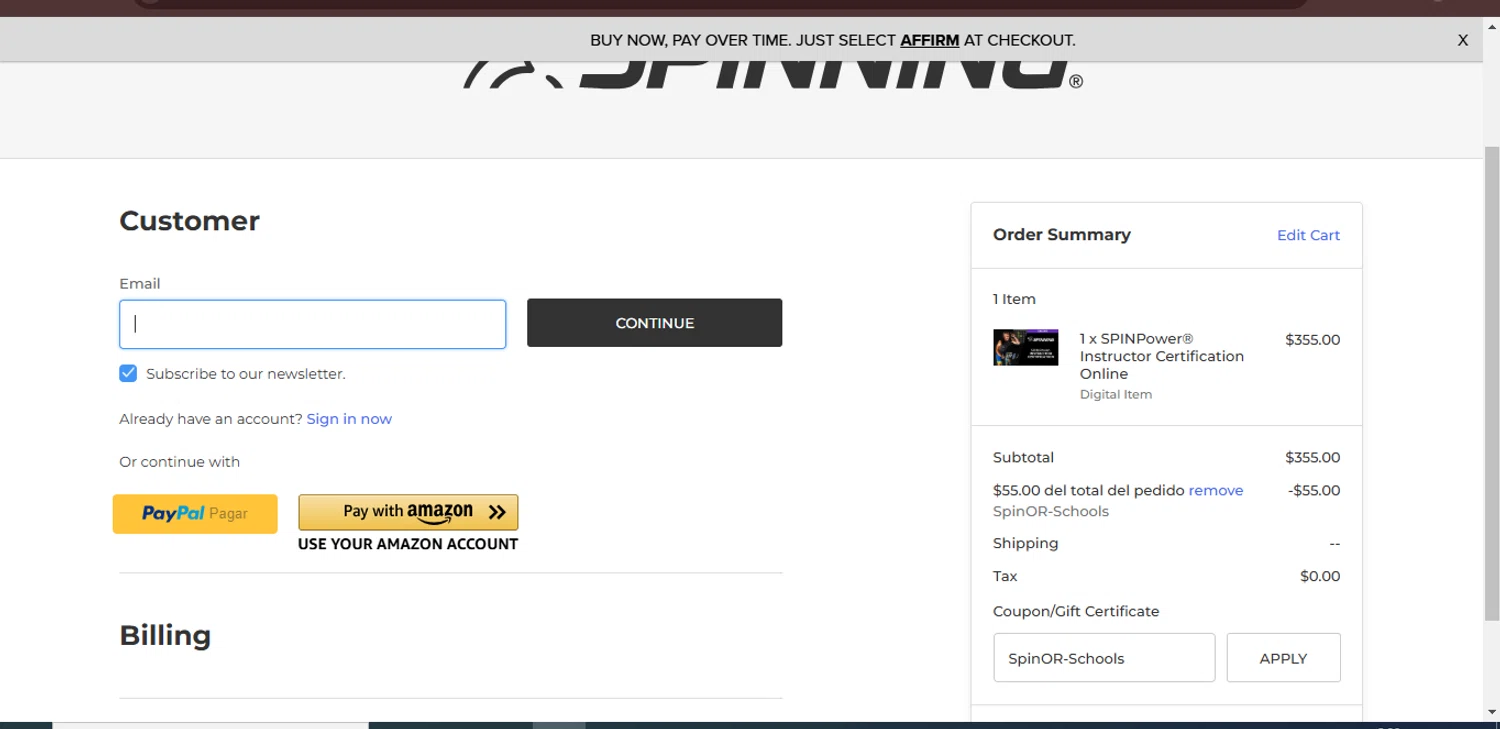Click the USE YOUR AMAZON ACCOUNT text
Image resolution: width=1500 pixels, height=729 pixels.
(408, 544)
